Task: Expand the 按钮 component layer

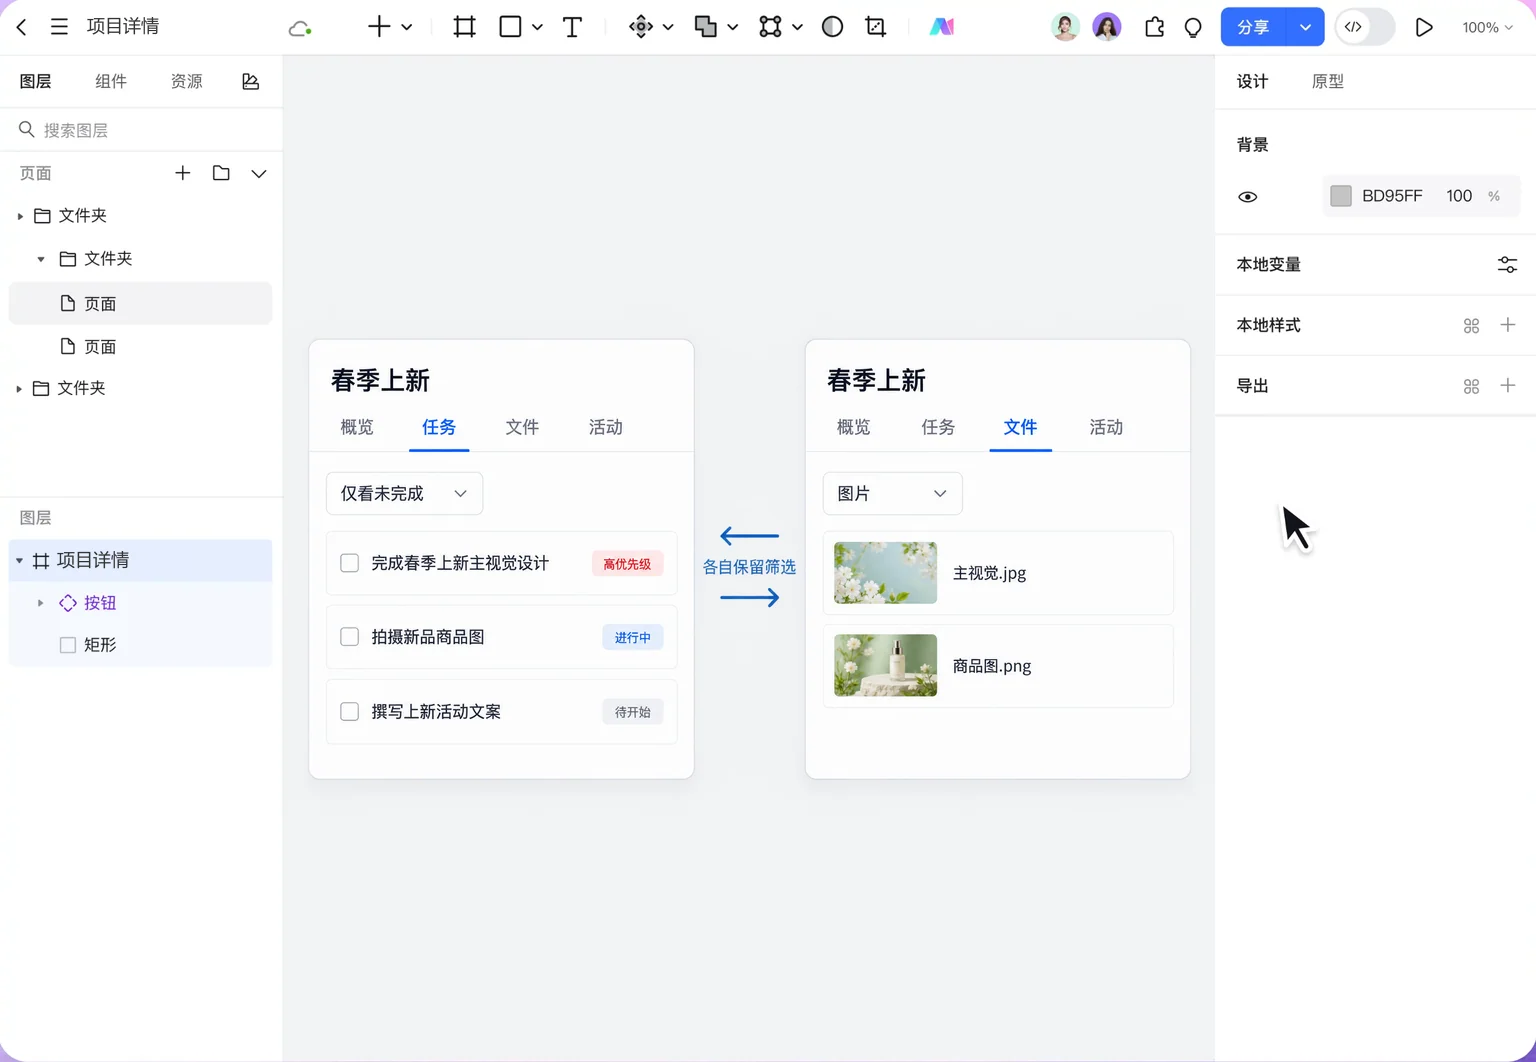Action: [x=40, y=603]
